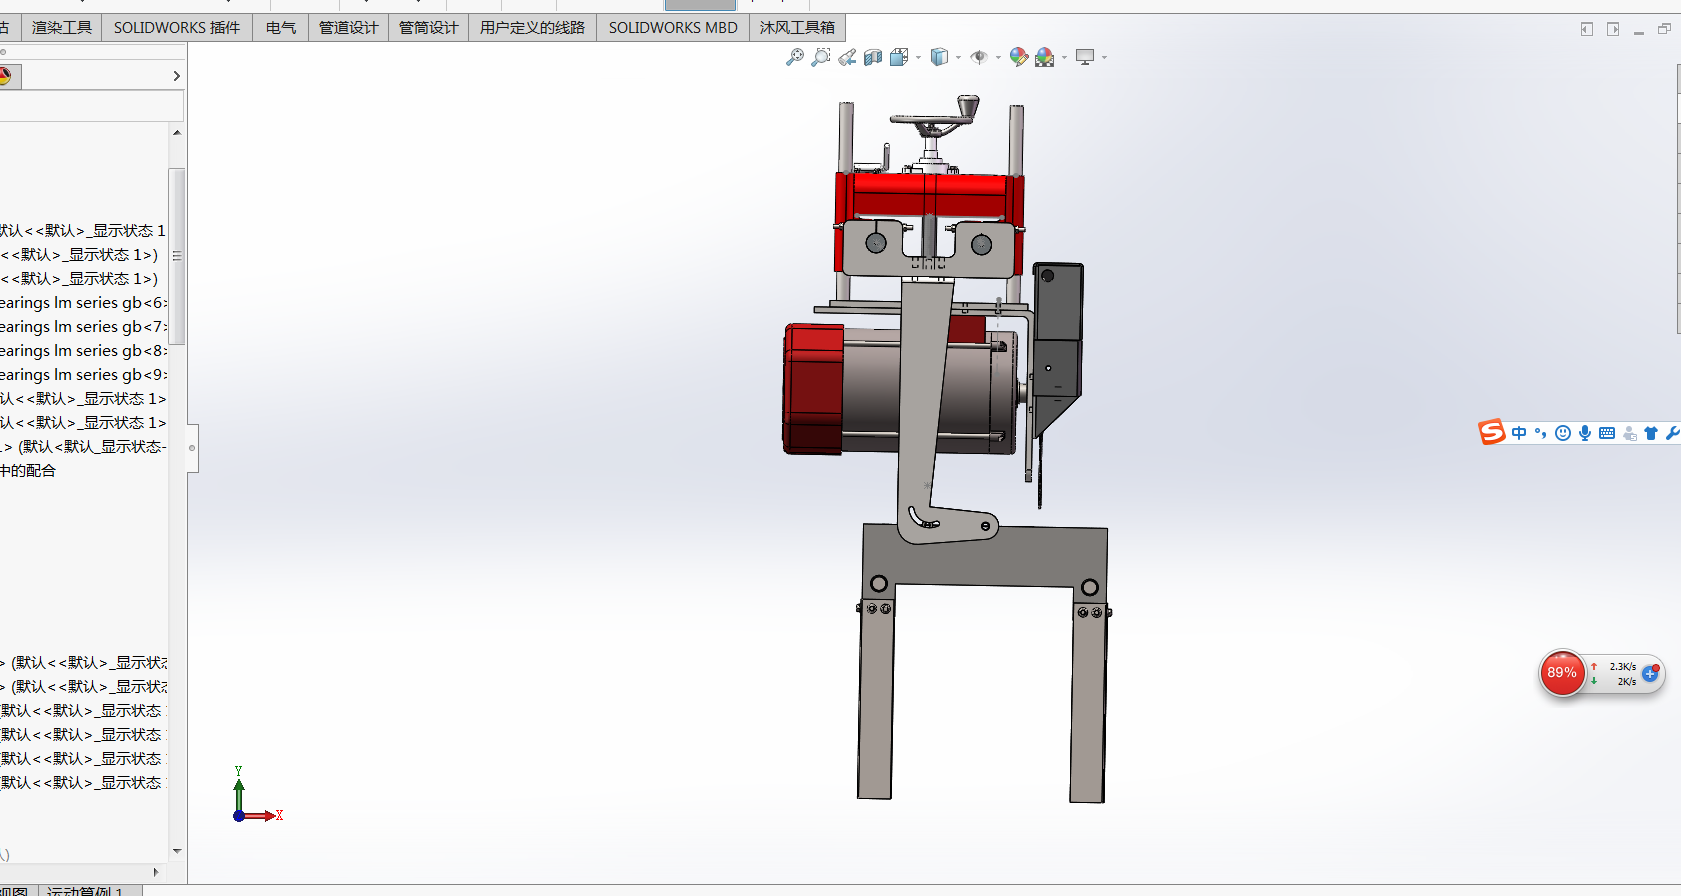Open the 管筒设计 tab
The width and height of the screenshot is (1681, 896).
(429, 28)
